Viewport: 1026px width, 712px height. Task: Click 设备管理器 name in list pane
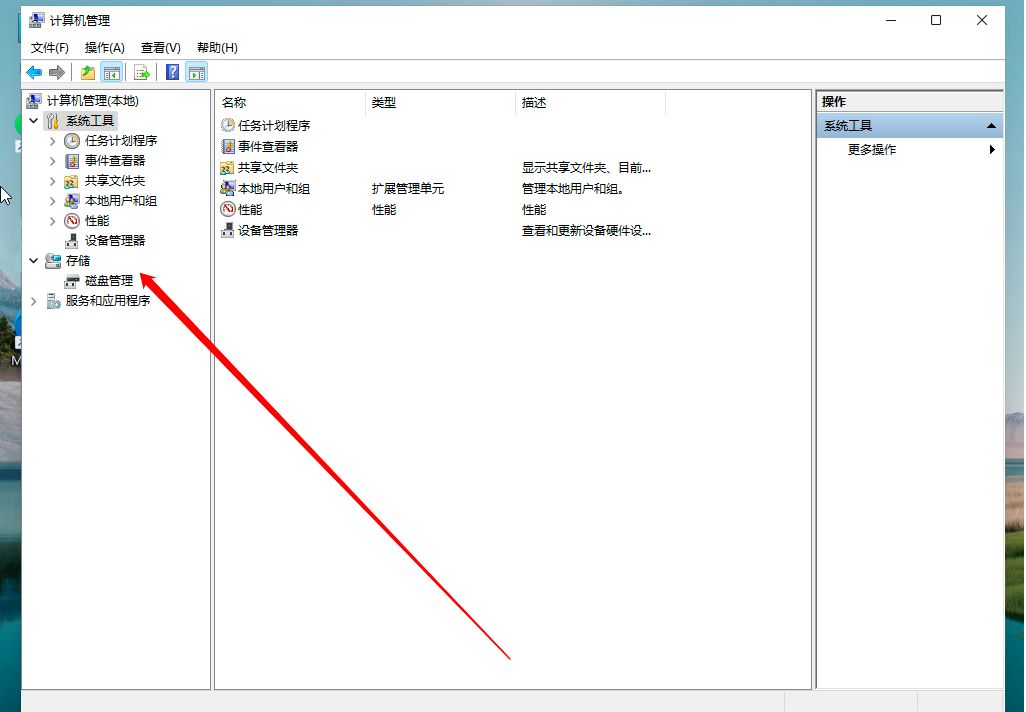pyautogui.click(x=268, y=230)
